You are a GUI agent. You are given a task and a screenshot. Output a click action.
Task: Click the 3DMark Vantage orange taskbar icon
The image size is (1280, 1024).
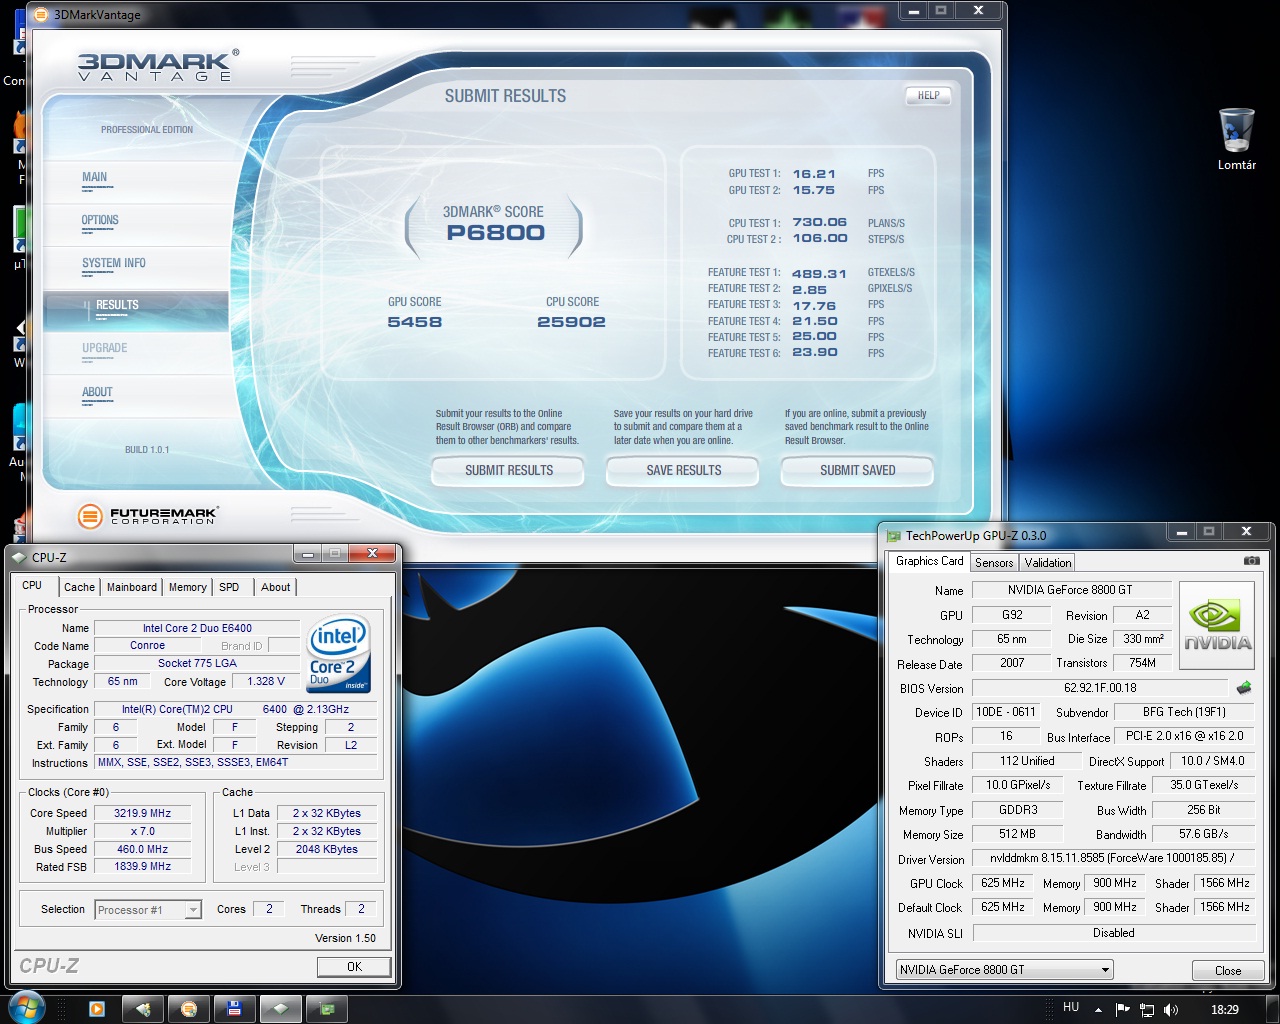[189, 1009]
